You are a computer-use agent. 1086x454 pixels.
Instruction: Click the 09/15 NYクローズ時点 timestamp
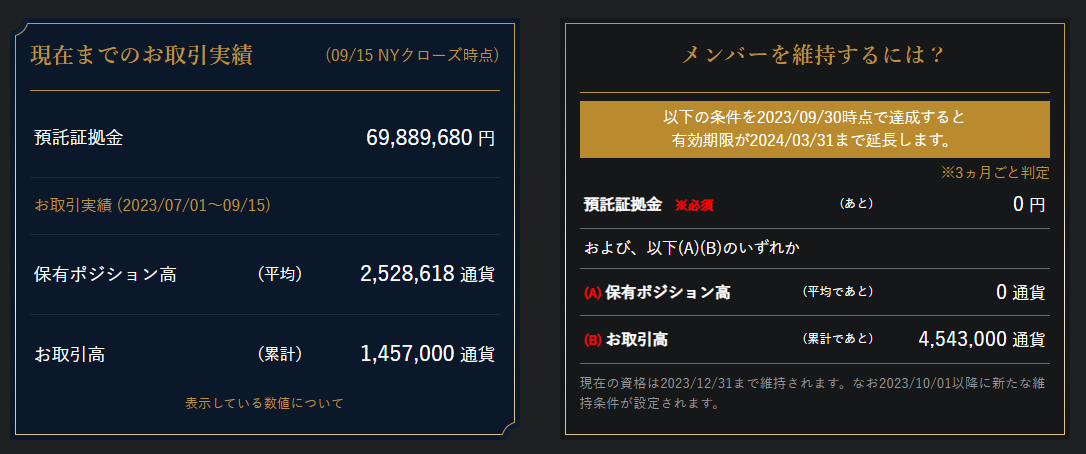pyautogui.click(x=412, y=55)
